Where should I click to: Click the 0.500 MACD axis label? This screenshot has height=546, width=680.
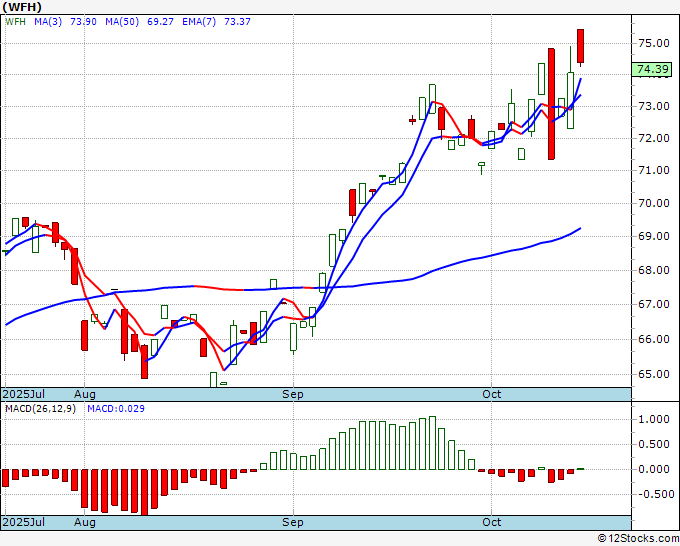tap(654, 444)
